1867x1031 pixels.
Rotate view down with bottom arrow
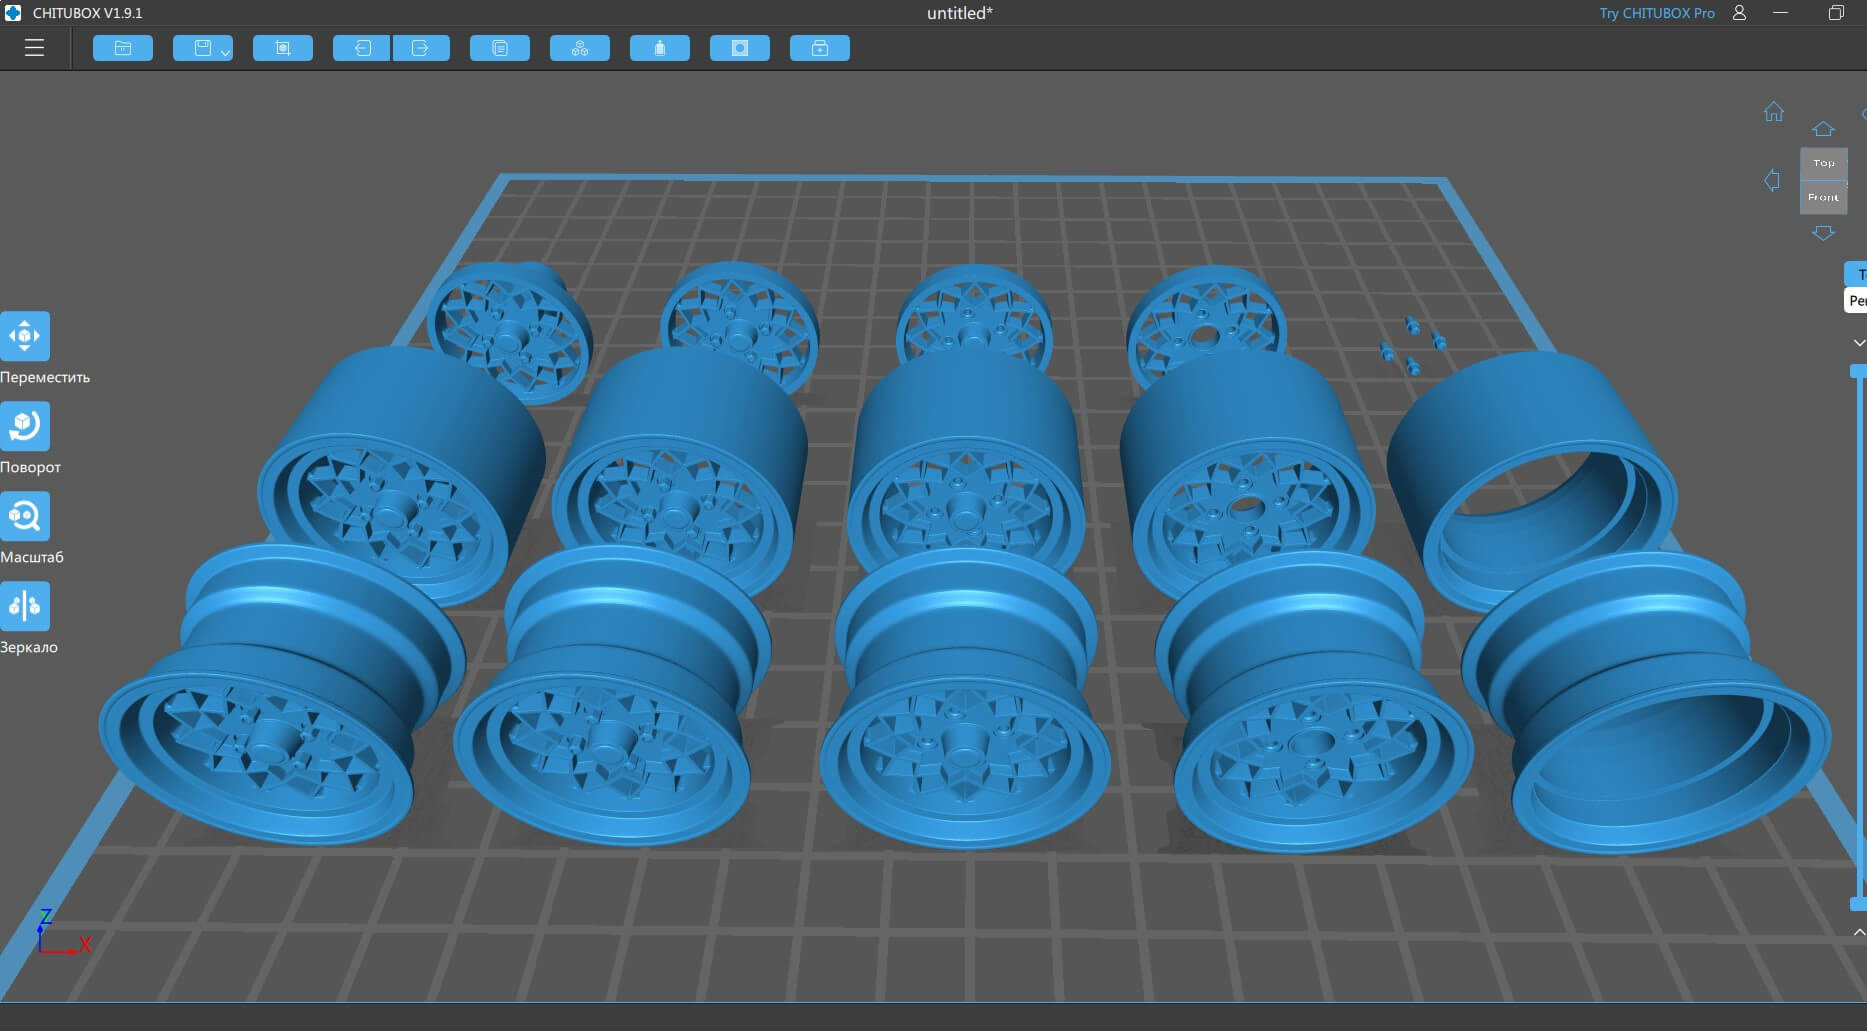click(x=1823, y=232)
